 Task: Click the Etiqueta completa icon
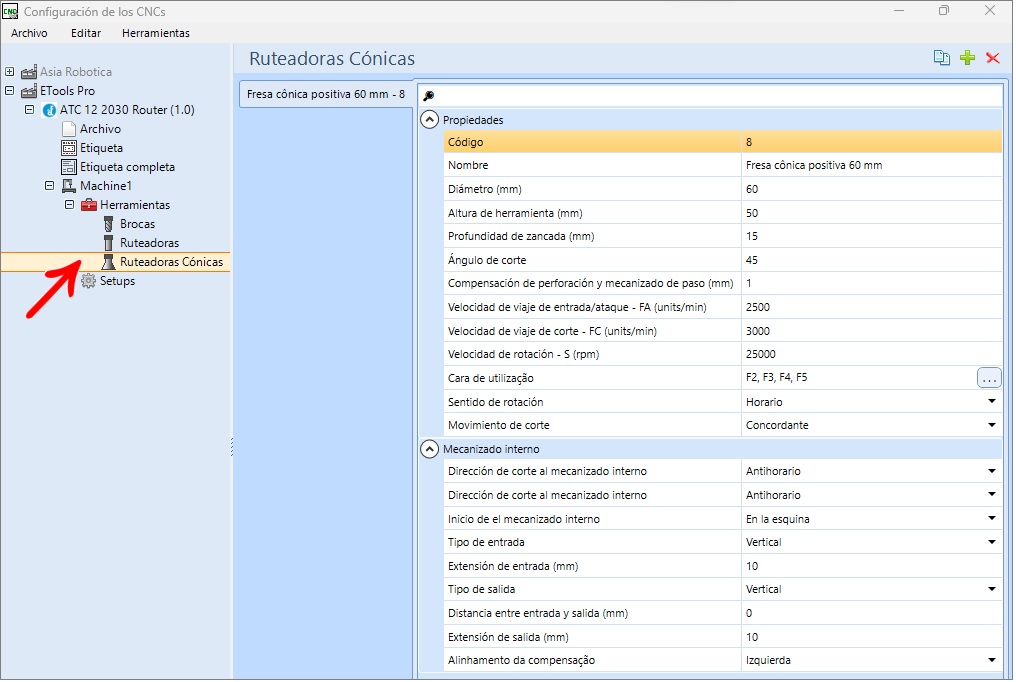pyautogui.click(x=69, y=167)
